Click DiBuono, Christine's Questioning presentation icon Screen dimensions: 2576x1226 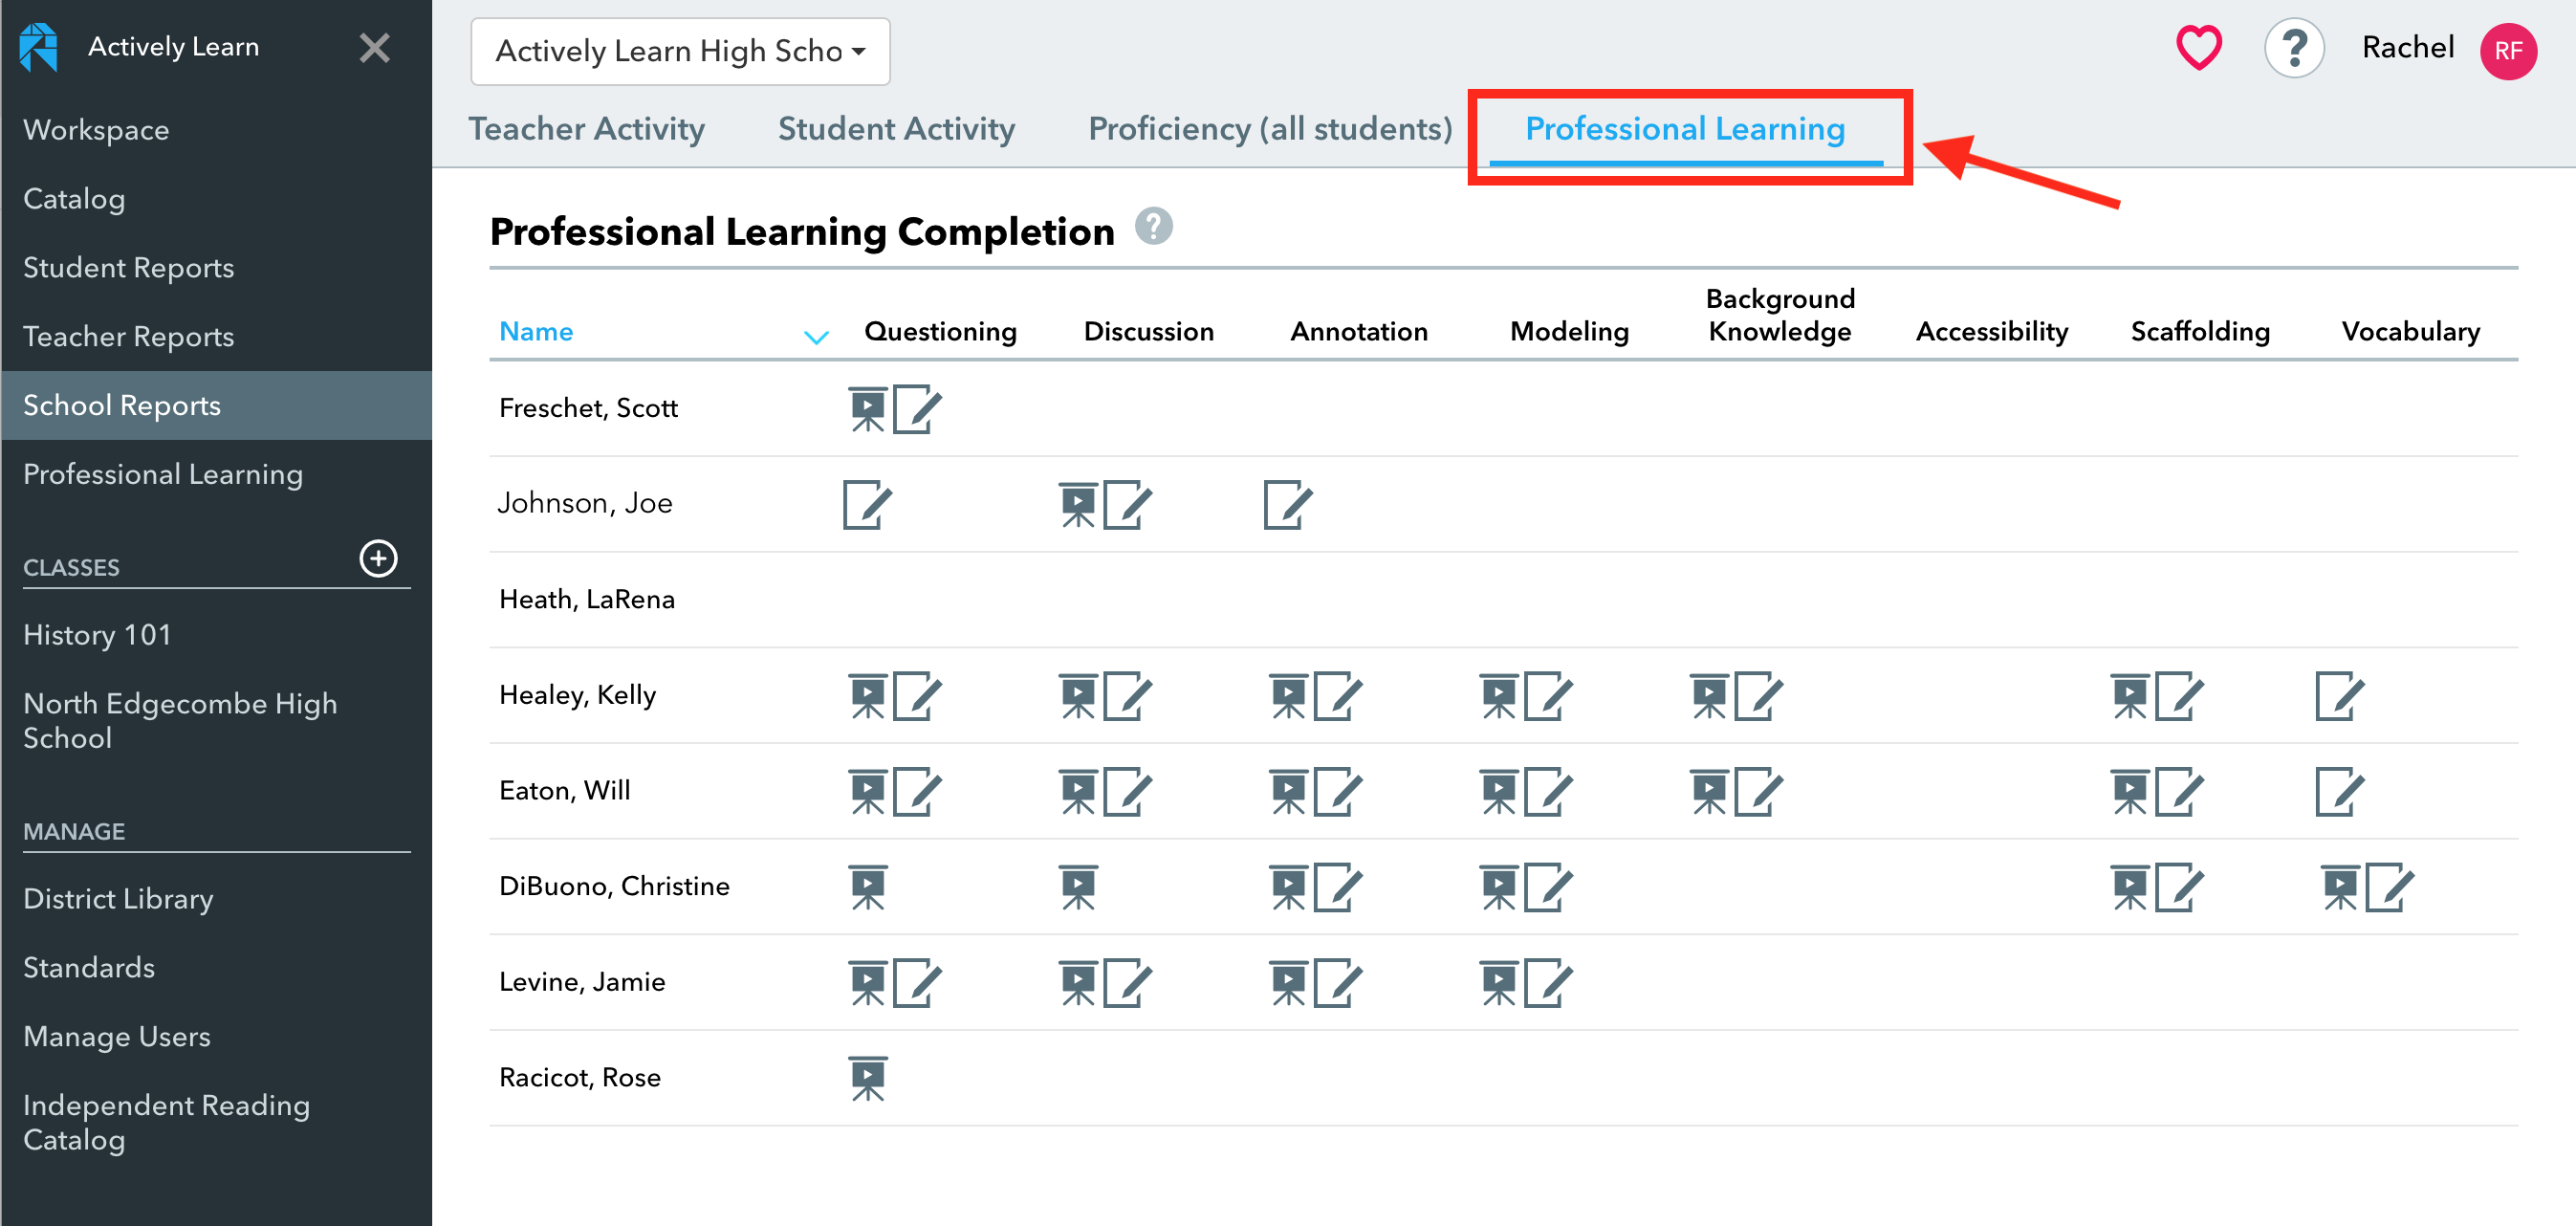point(868,887)
